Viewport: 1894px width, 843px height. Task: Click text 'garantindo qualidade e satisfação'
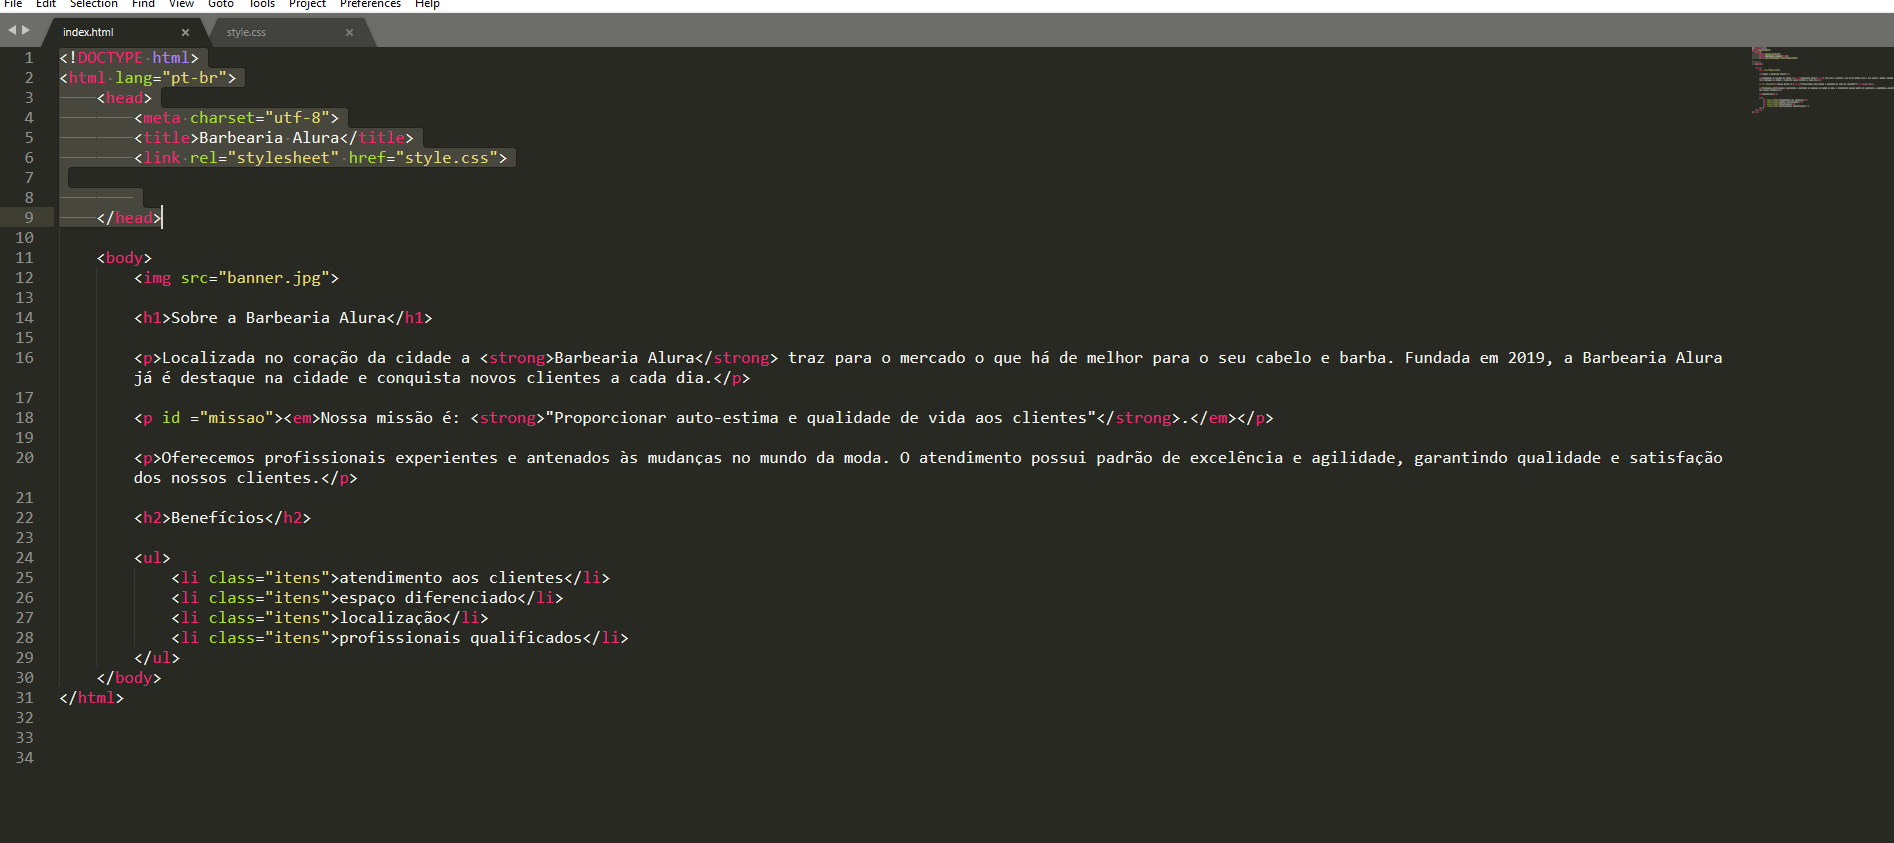click(1568, 458)
